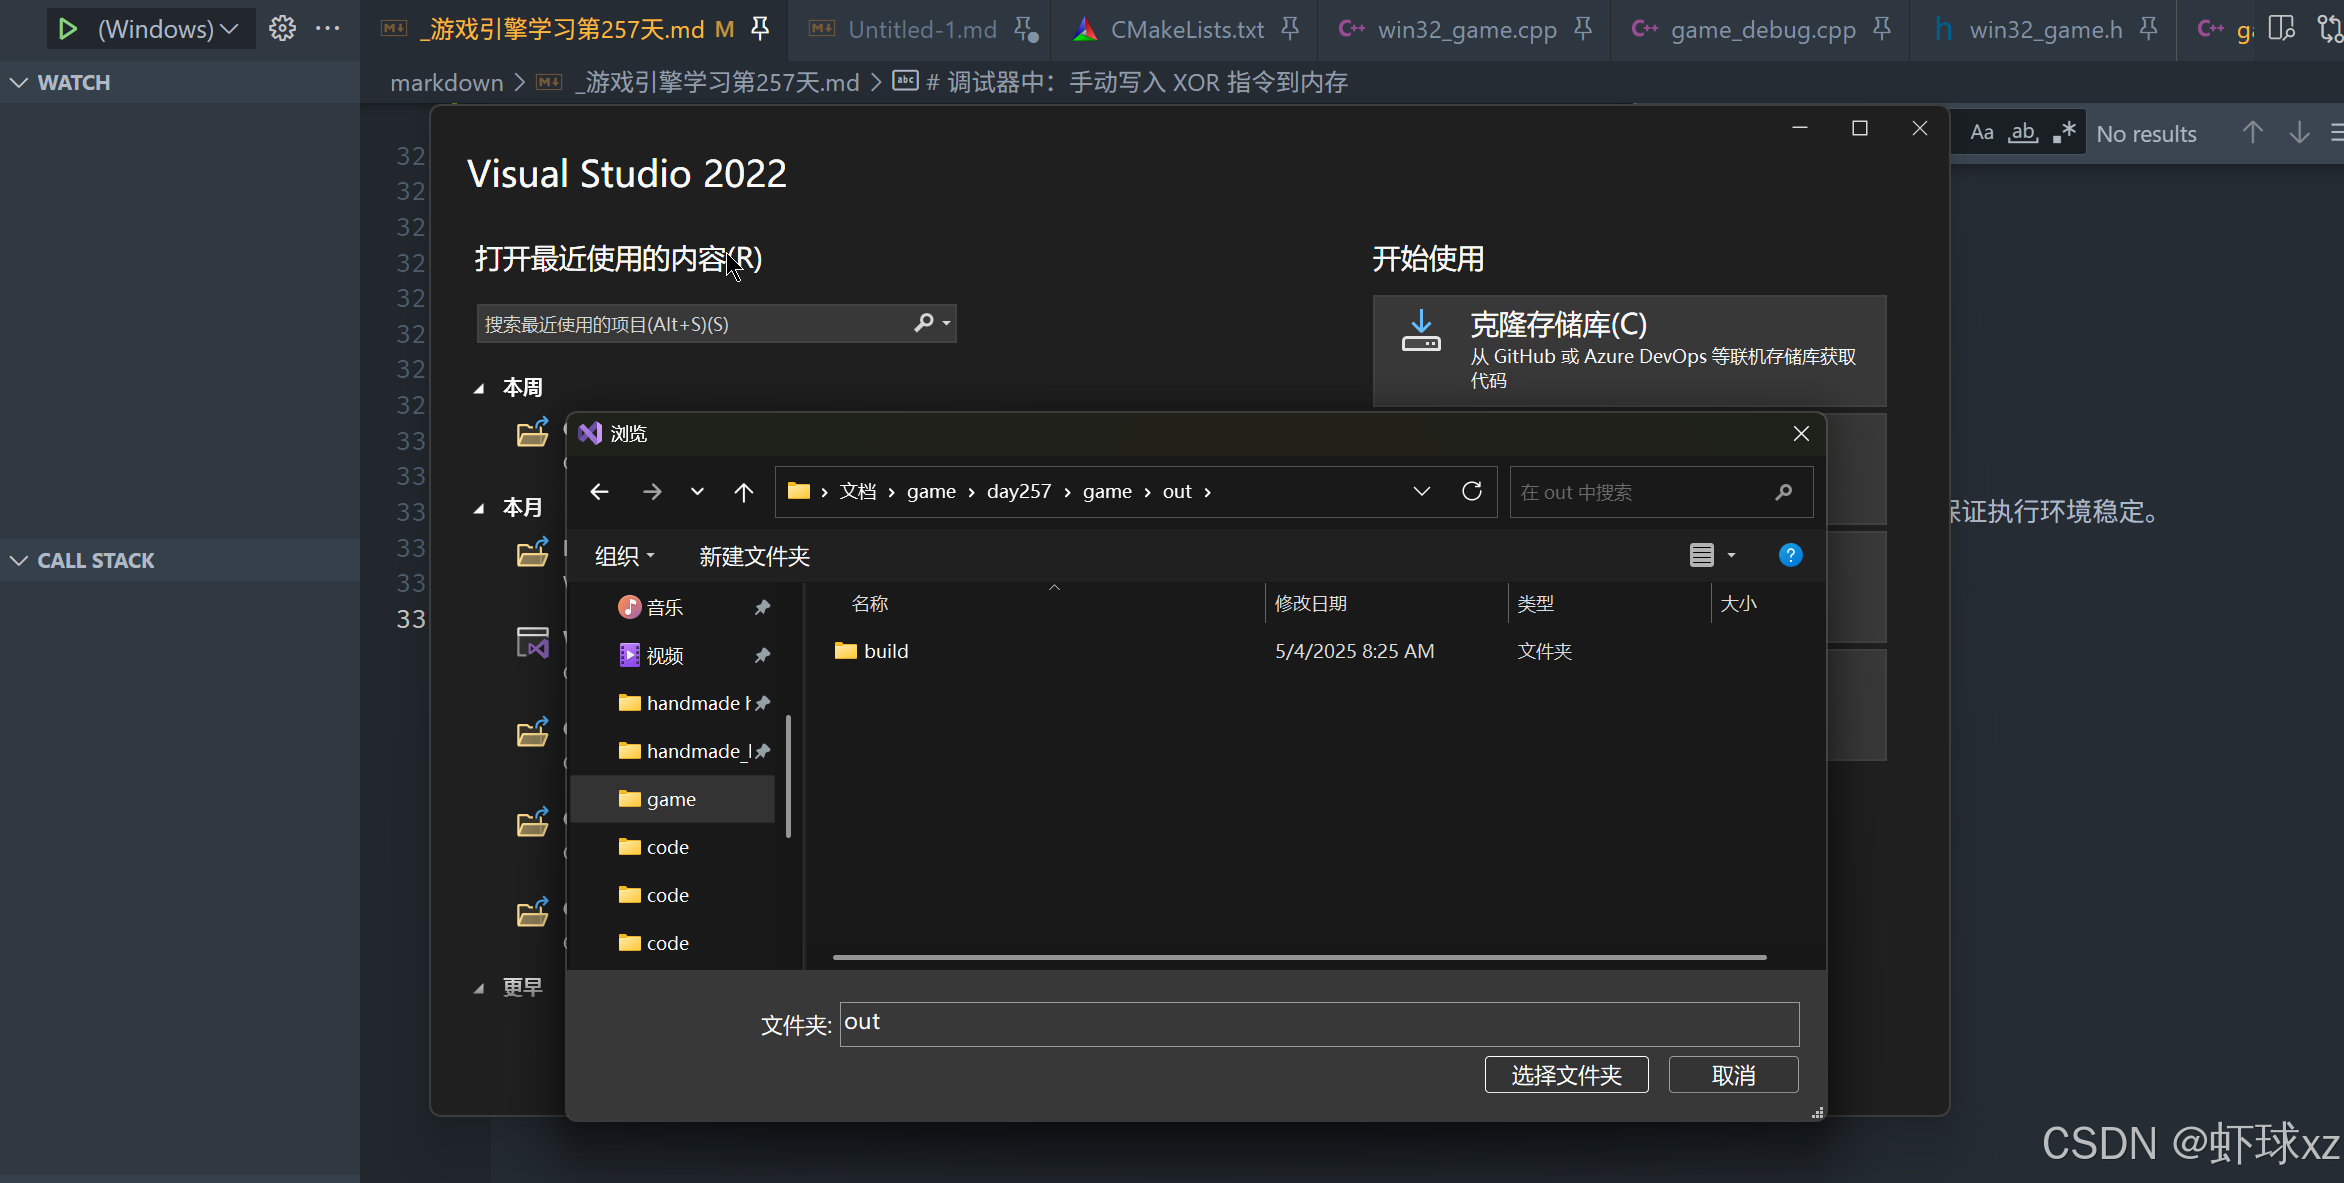This screenshot has width=2344, height=1183.
Task: Click the horizontal scrollbar in file list
Action: coord(1298,957)
